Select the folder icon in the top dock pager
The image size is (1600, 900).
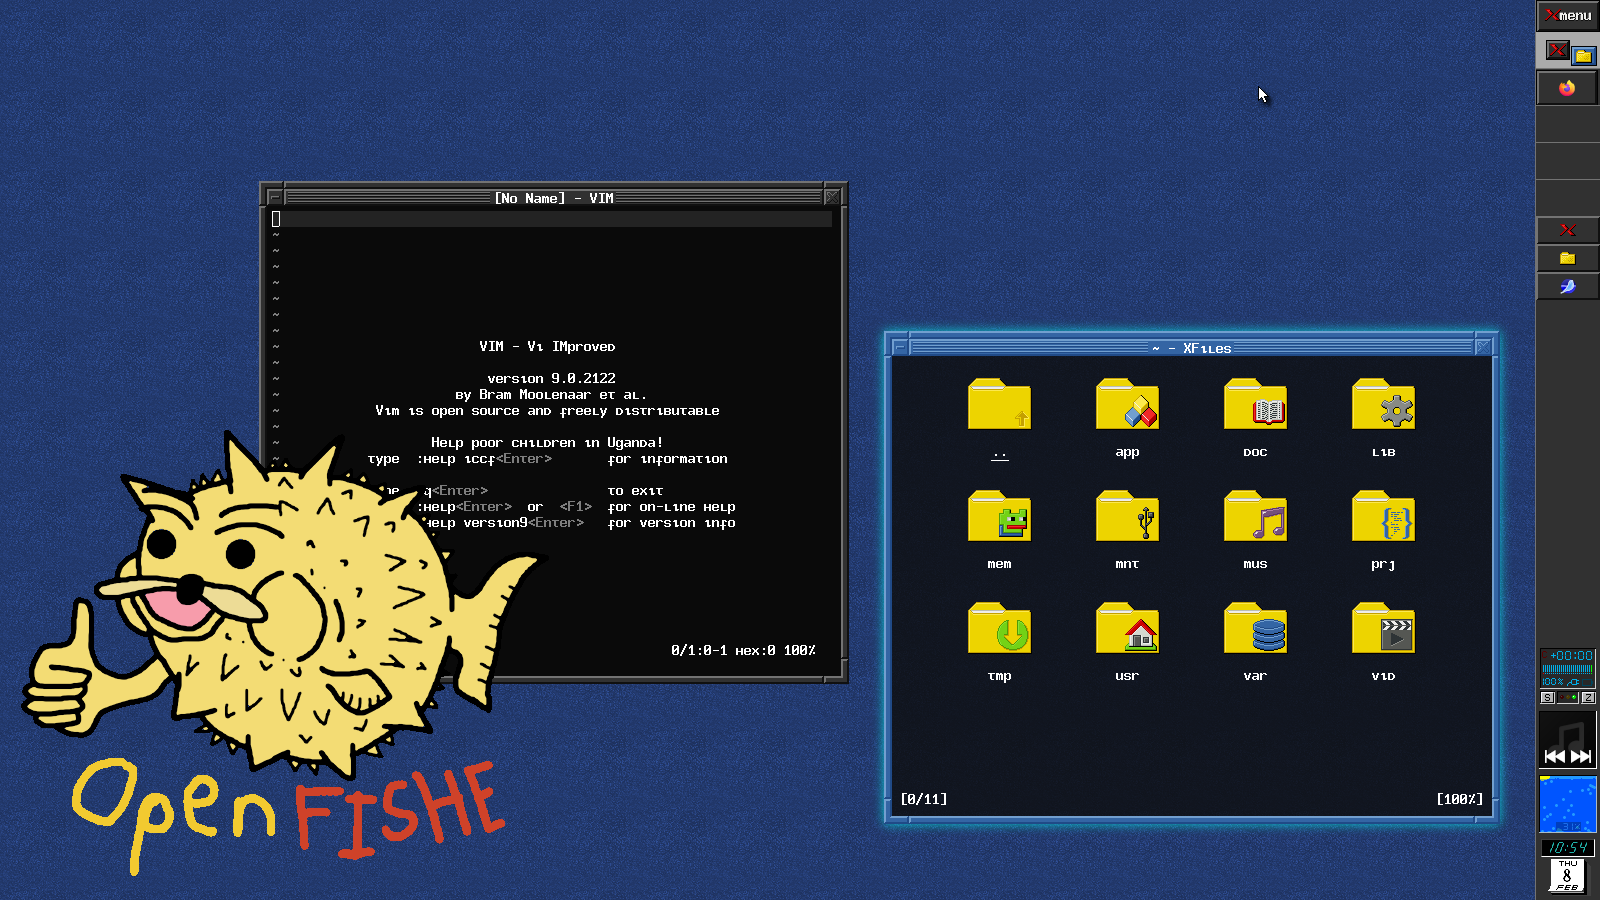pos(1584,56)
